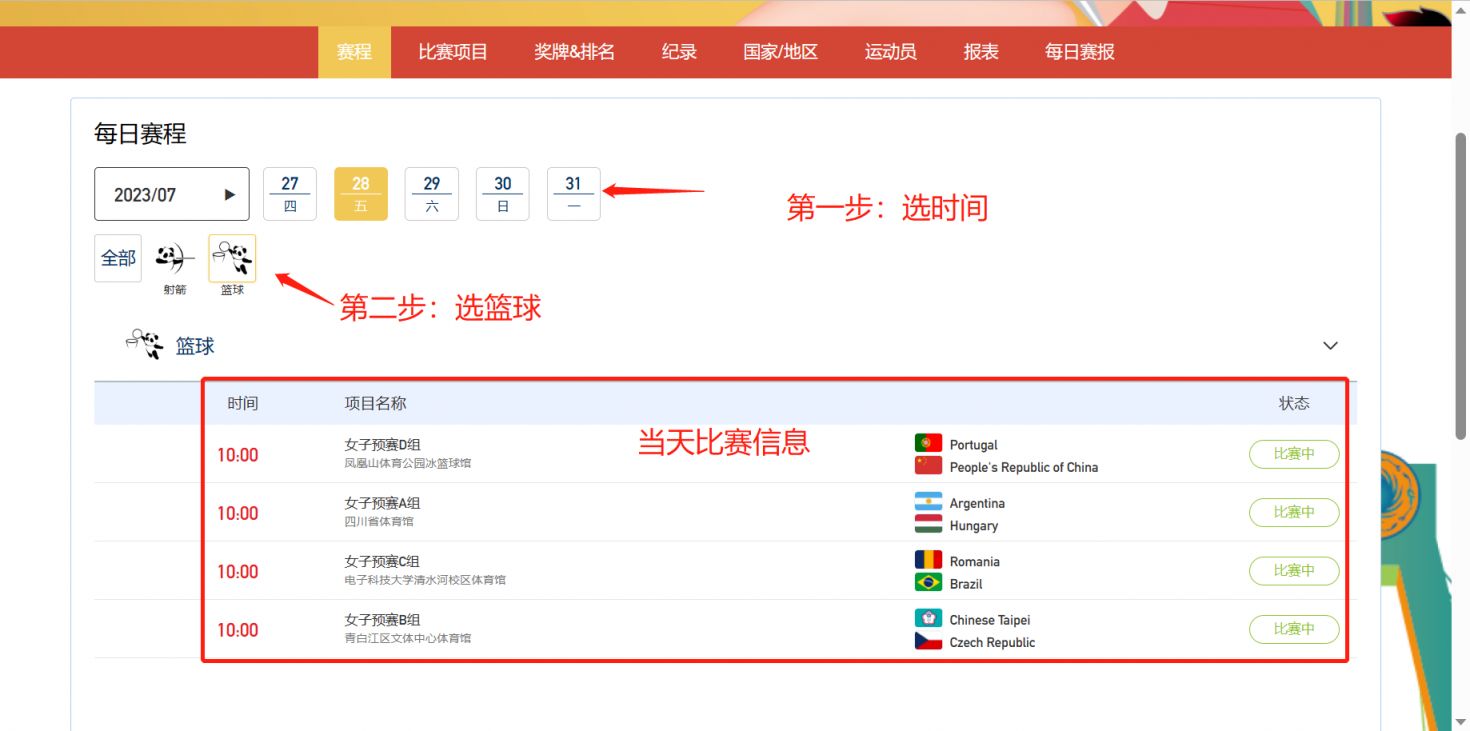Click the Argentina flag icon
The image size is (1470, 731).
click(928, 502)
